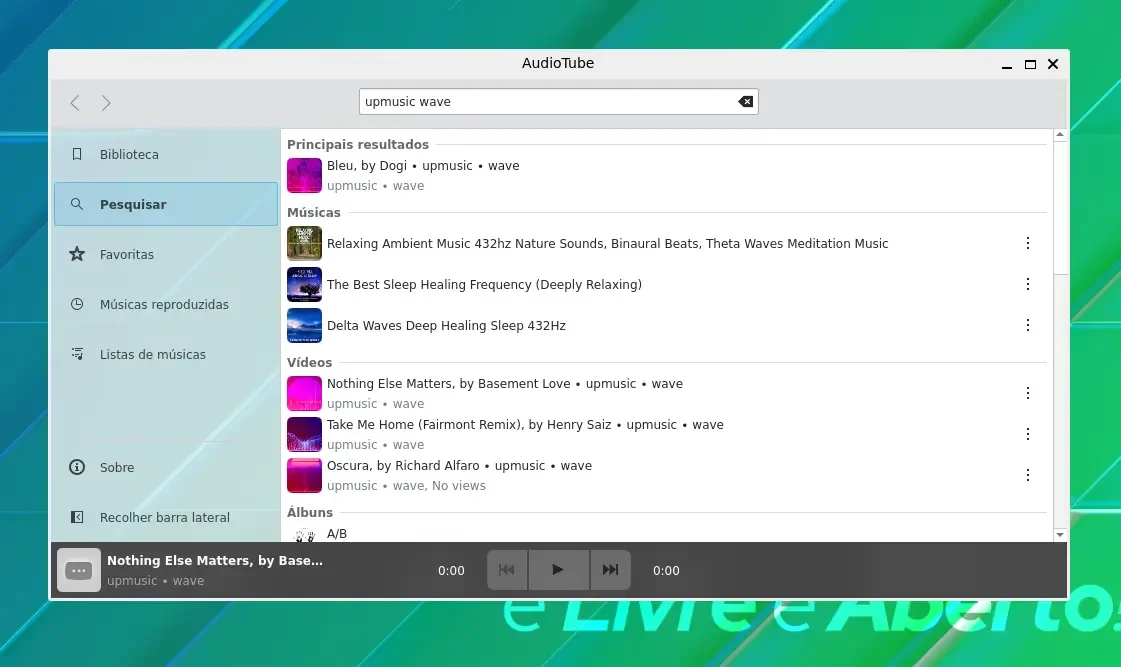The width and height of the screenshot is (1121, 667).
Task: Click the search field containing upmusic wave
Action: [x=558, y=102]
